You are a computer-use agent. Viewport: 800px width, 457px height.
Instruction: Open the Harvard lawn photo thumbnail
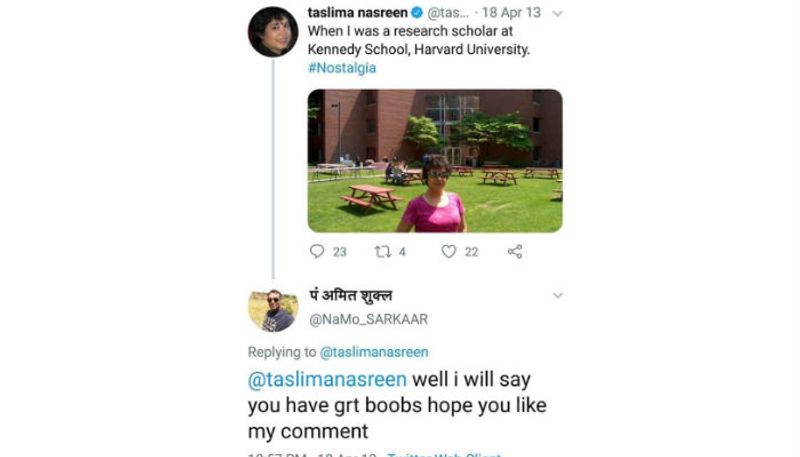click(435, 161)
